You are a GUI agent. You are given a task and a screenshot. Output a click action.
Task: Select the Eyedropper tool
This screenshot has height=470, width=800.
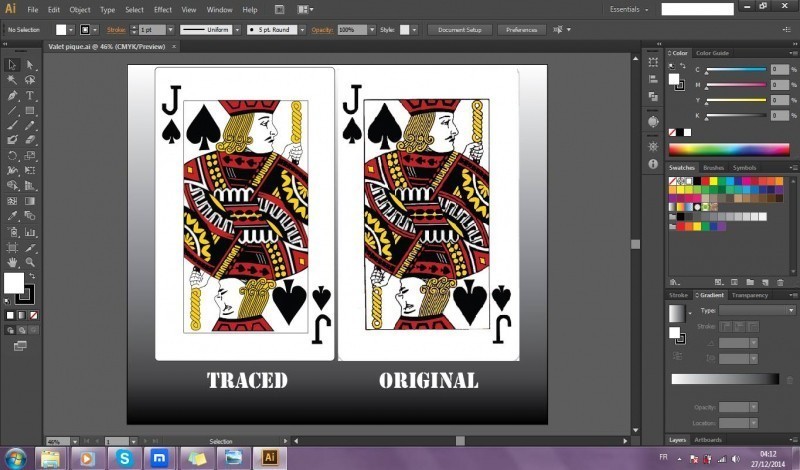click(12, 216)
